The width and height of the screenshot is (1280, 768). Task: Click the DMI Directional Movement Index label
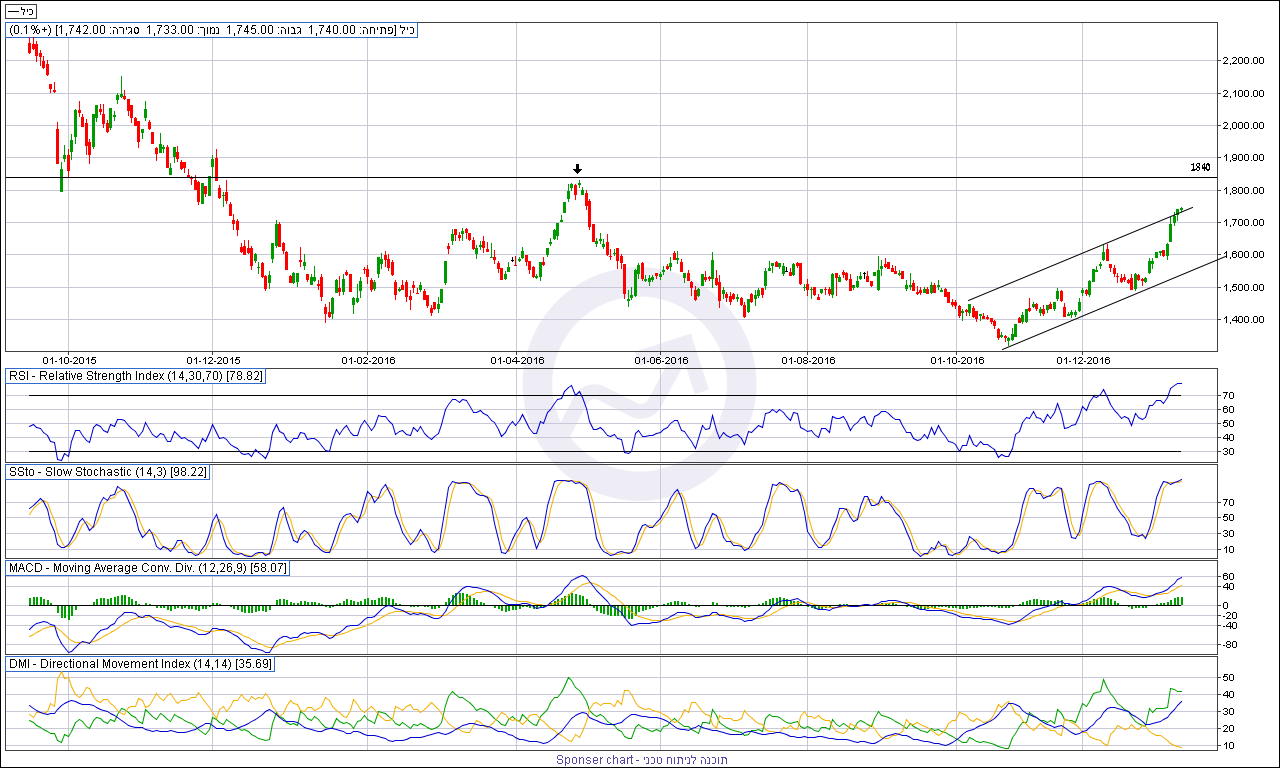click(140, 663)
